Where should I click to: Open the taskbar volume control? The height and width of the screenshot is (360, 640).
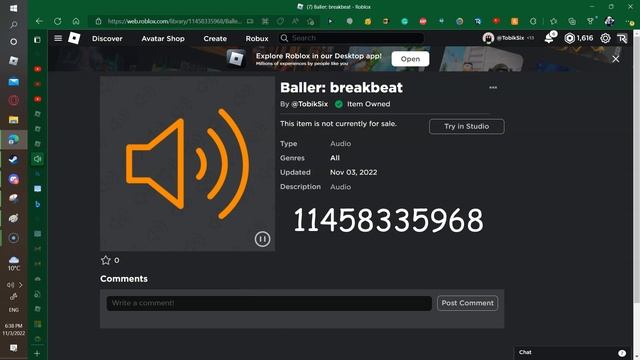[10, 285]
